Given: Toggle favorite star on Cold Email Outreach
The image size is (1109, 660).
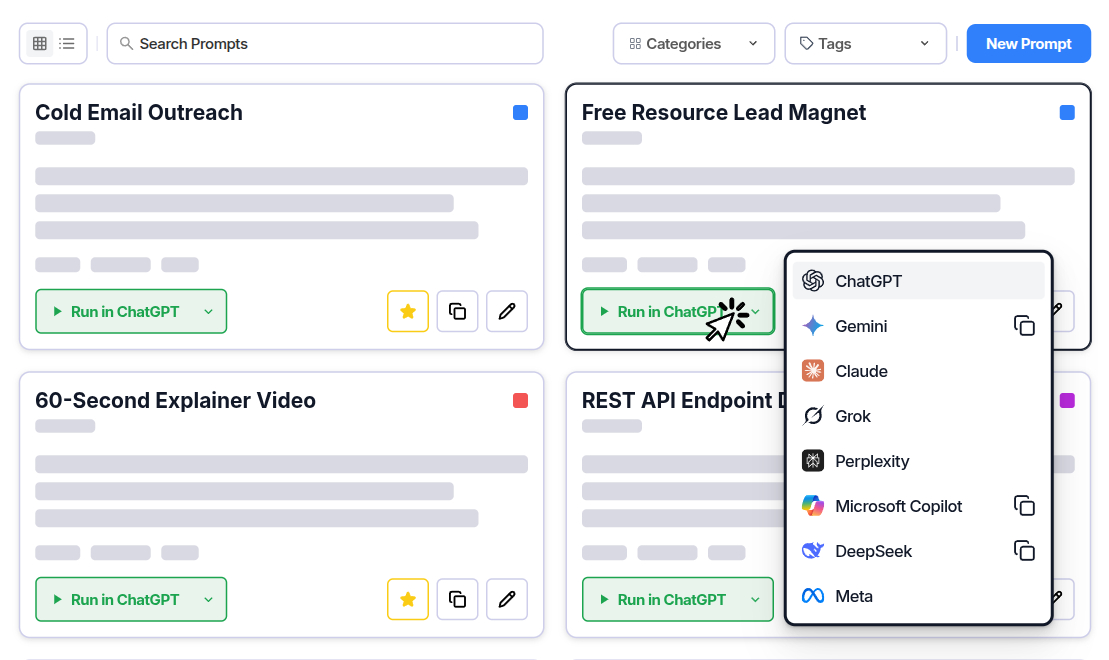Looking at the screenshot, I should coord(408,311).
